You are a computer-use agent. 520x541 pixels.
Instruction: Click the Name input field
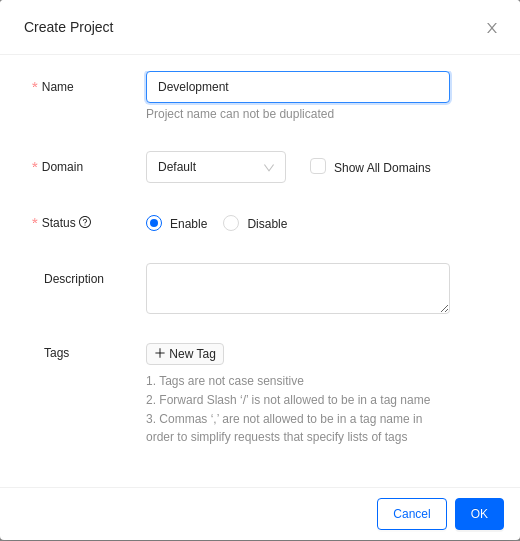[x=298, y=87]
